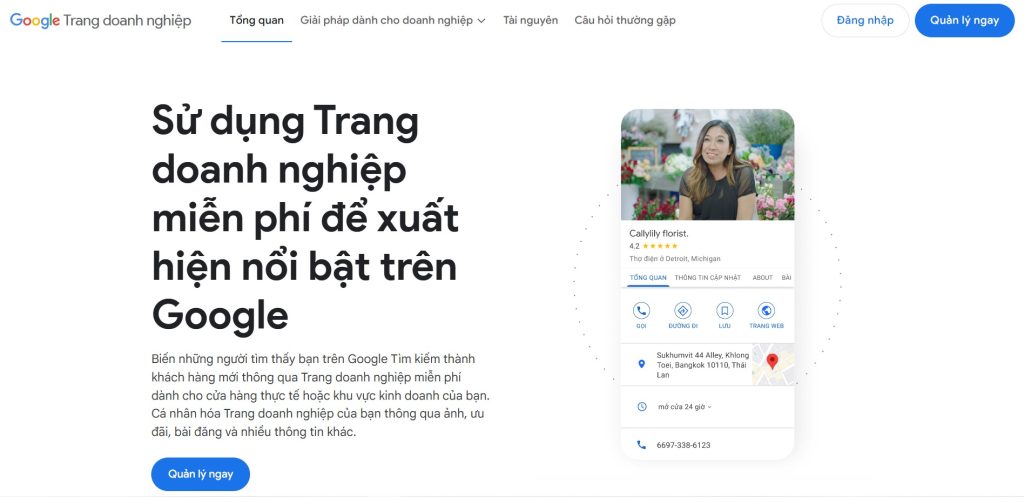
Task: Click the Callylily florist. business name
Action: 658,233
